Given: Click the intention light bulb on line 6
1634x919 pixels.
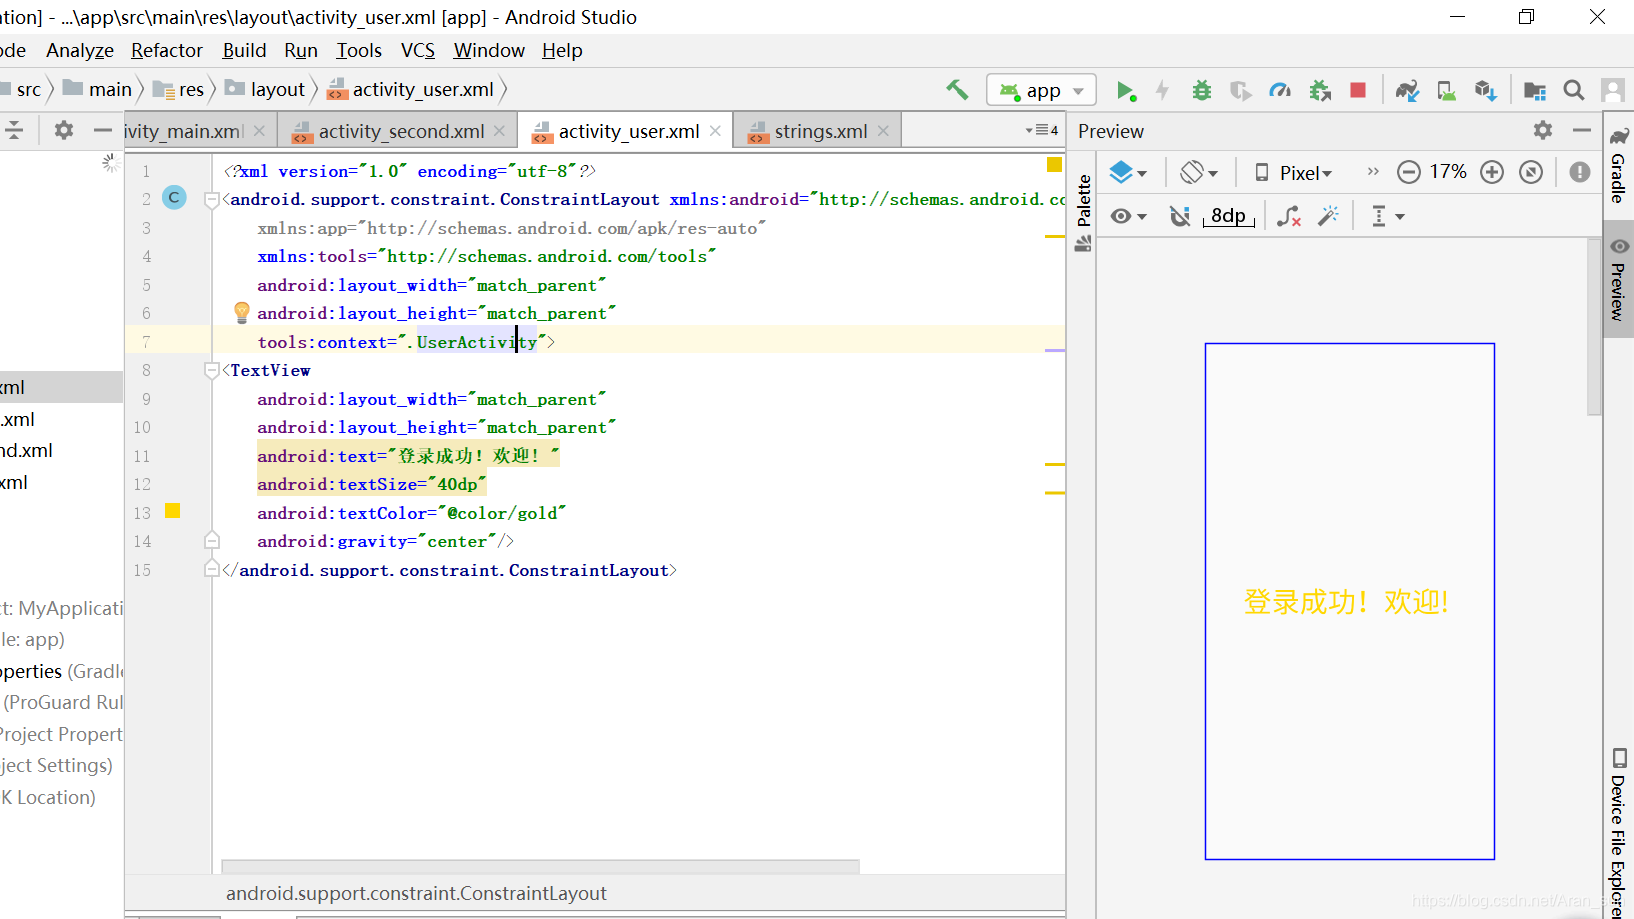Looking at the screenshot, I should 241,313.
